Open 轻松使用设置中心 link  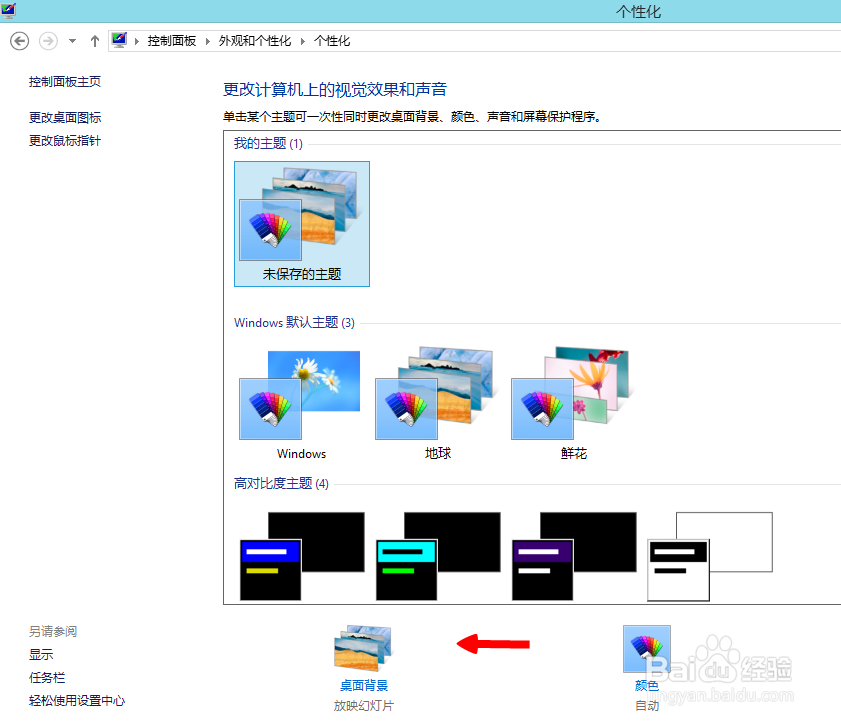[77, 700]
